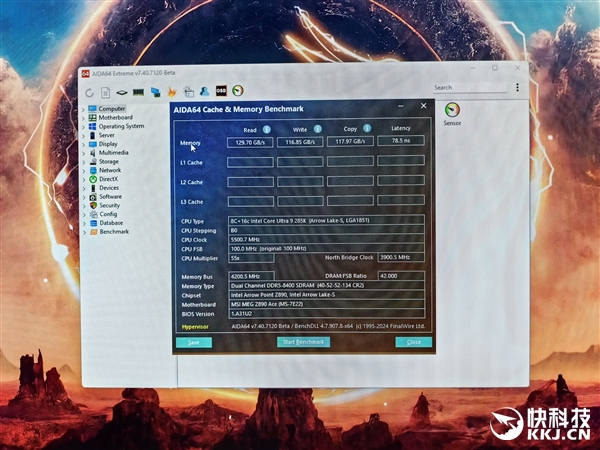Click the Refresh toolbar icon
This screenshot has width=600, height=450.
tap(89, 92)
